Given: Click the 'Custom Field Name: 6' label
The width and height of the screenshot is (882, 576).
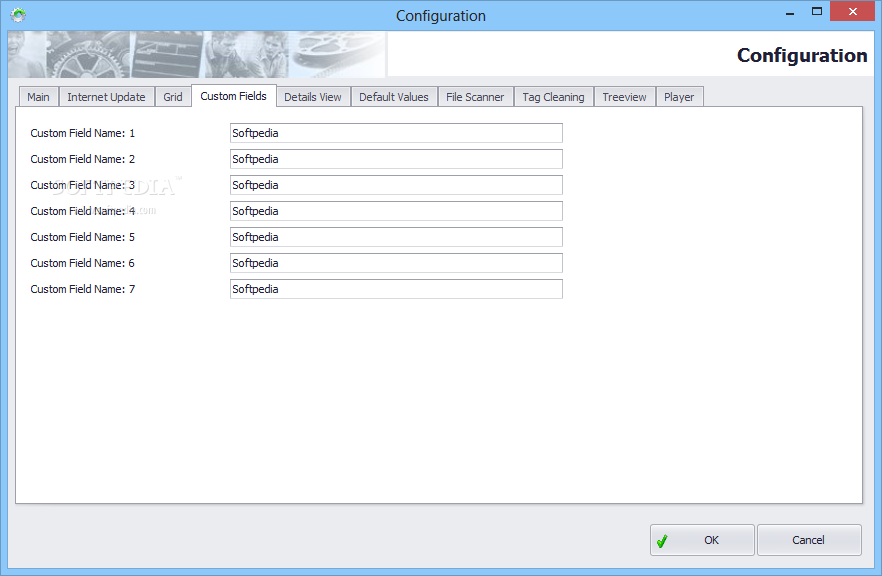Looking at the screenshot, I should point(83,263).
